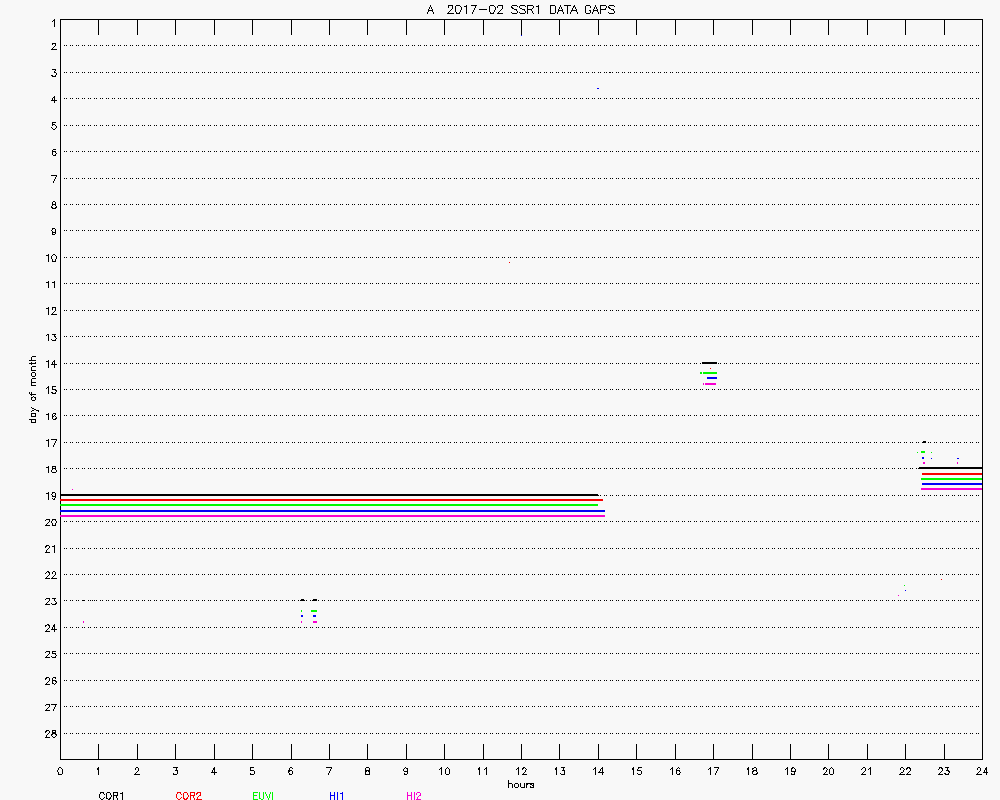Image resolution: width=1000 pixels, height=800 pixels.
Task: Click the magenta HI2 legend label
Action: pyautogui.click(x=414, y=796)
